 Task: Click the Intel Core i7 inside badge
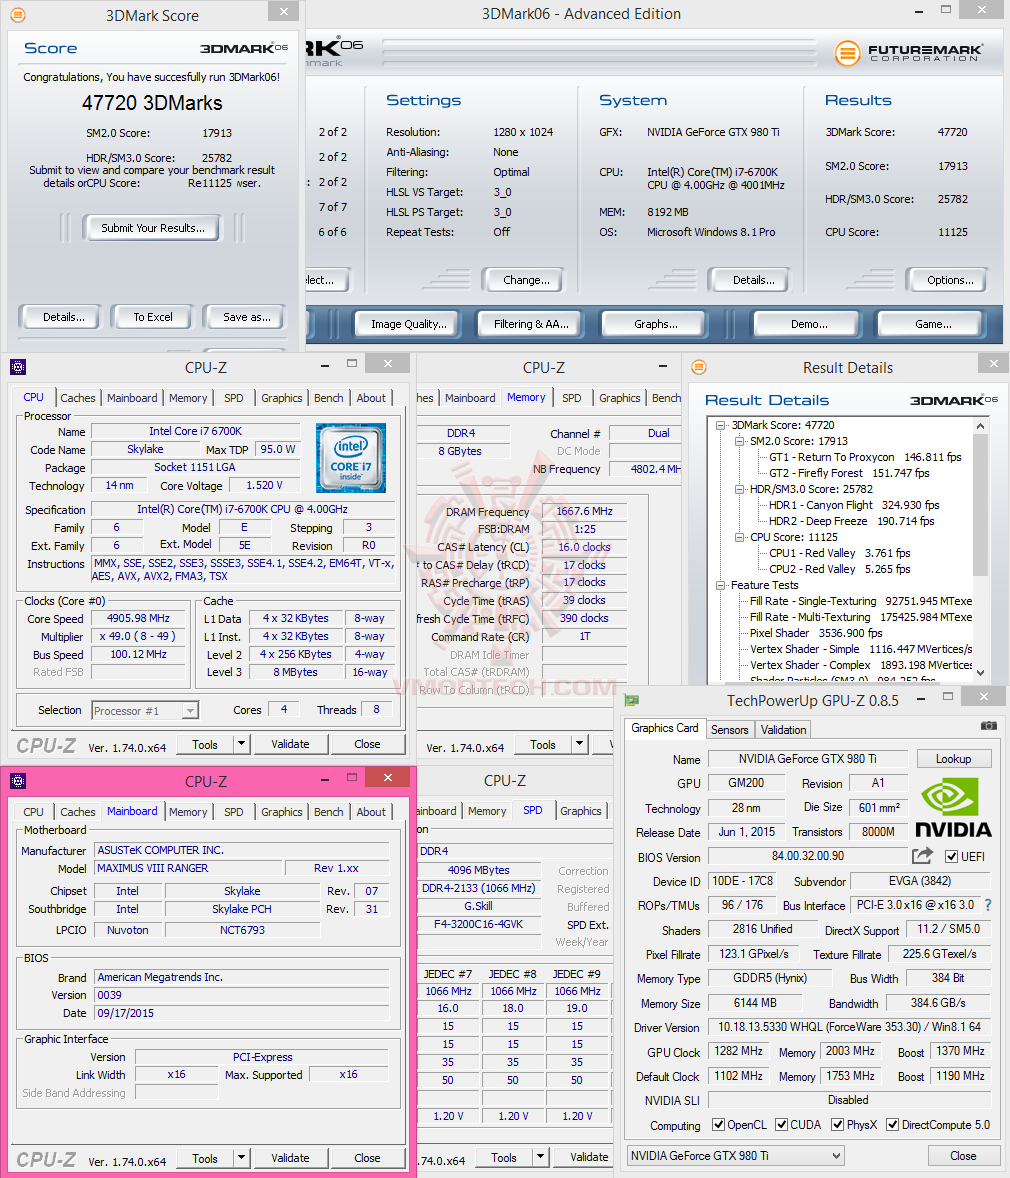pos(351,458)
